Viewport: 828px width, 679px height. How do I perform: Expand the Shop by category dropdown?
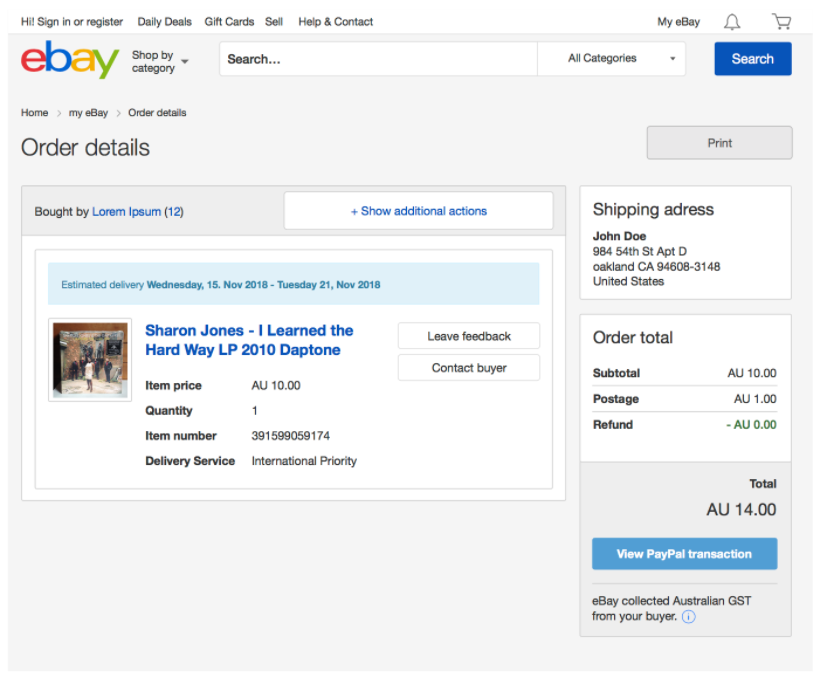coord(160,62)
